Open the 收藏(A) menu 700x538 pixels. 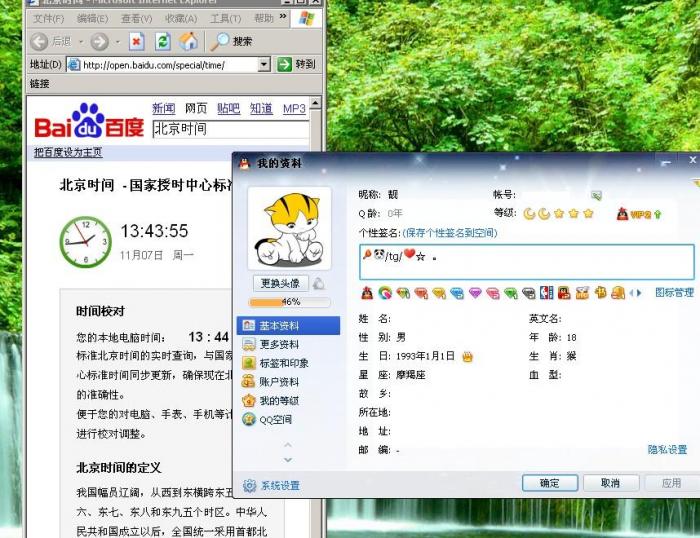point(181,19)
